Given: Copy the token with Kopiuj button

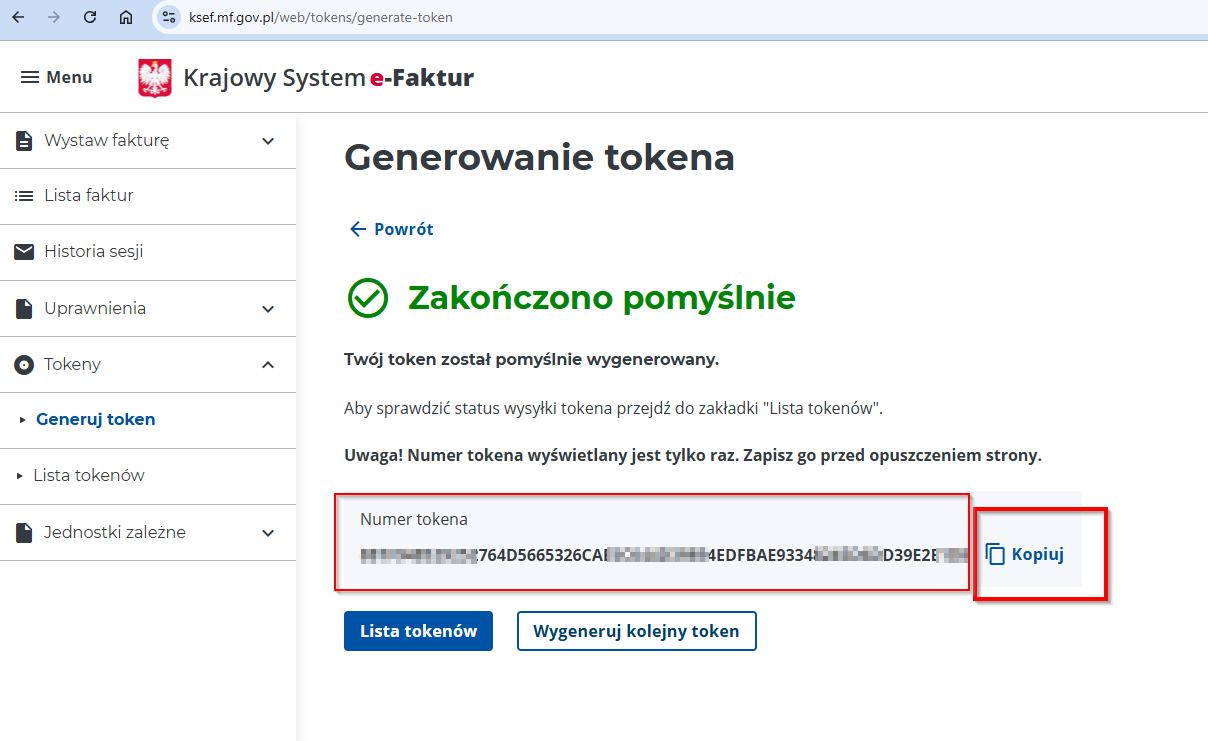Looking at the screenshot, I should point(1025,554).
